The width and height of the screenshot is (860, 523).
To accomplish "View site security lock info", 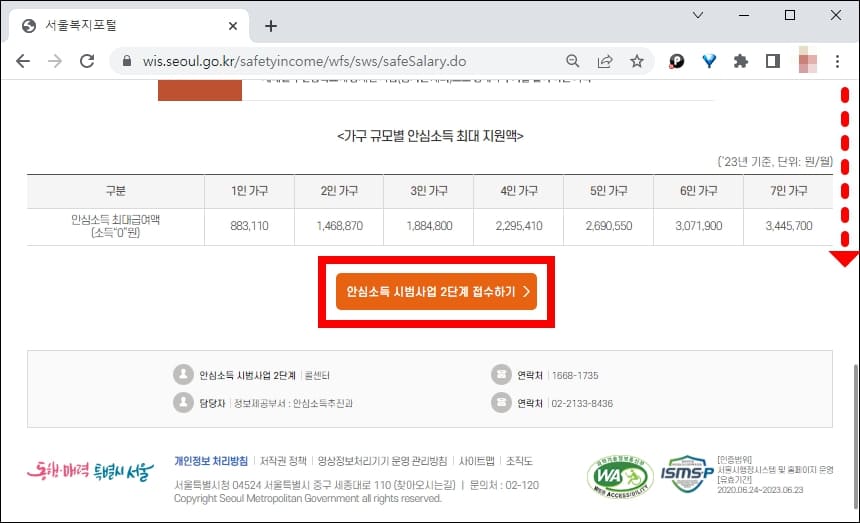I will tap(127, 61).
